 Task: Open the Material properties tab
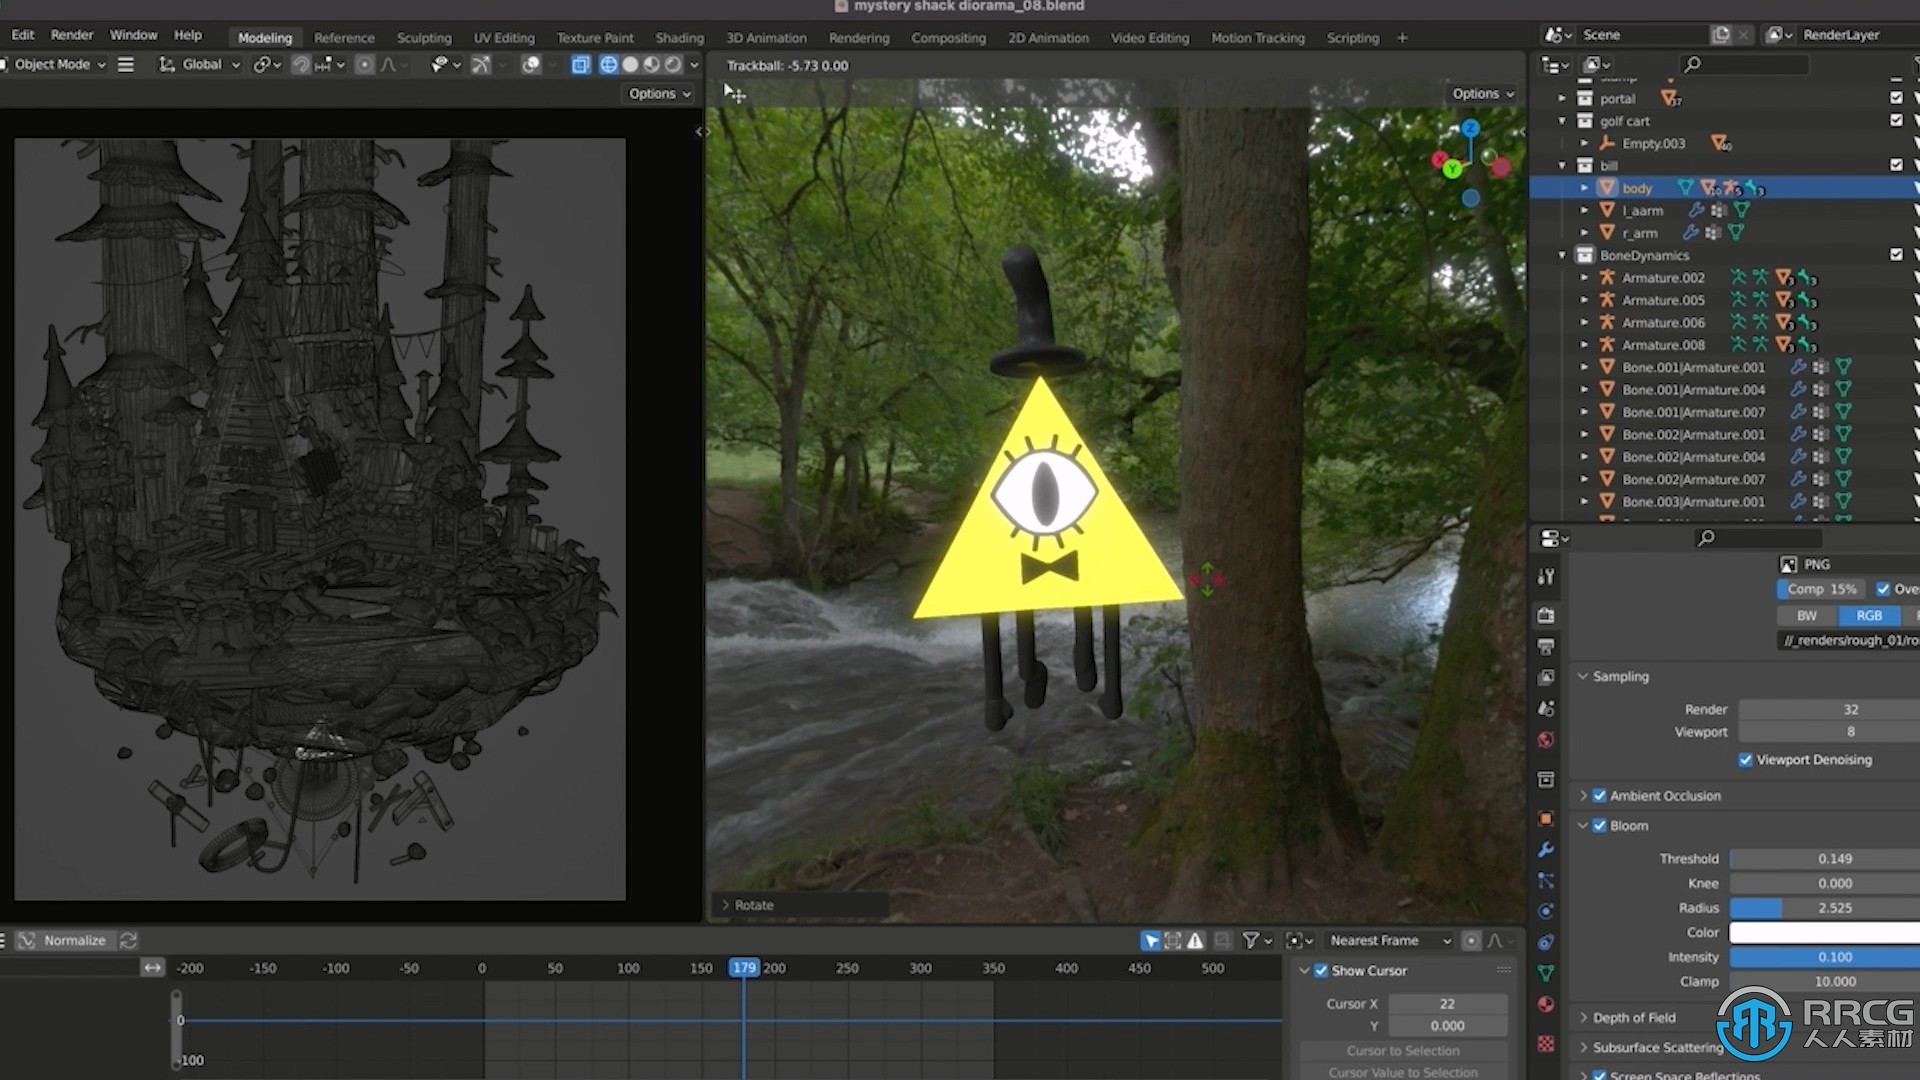pos(1546,1004)
